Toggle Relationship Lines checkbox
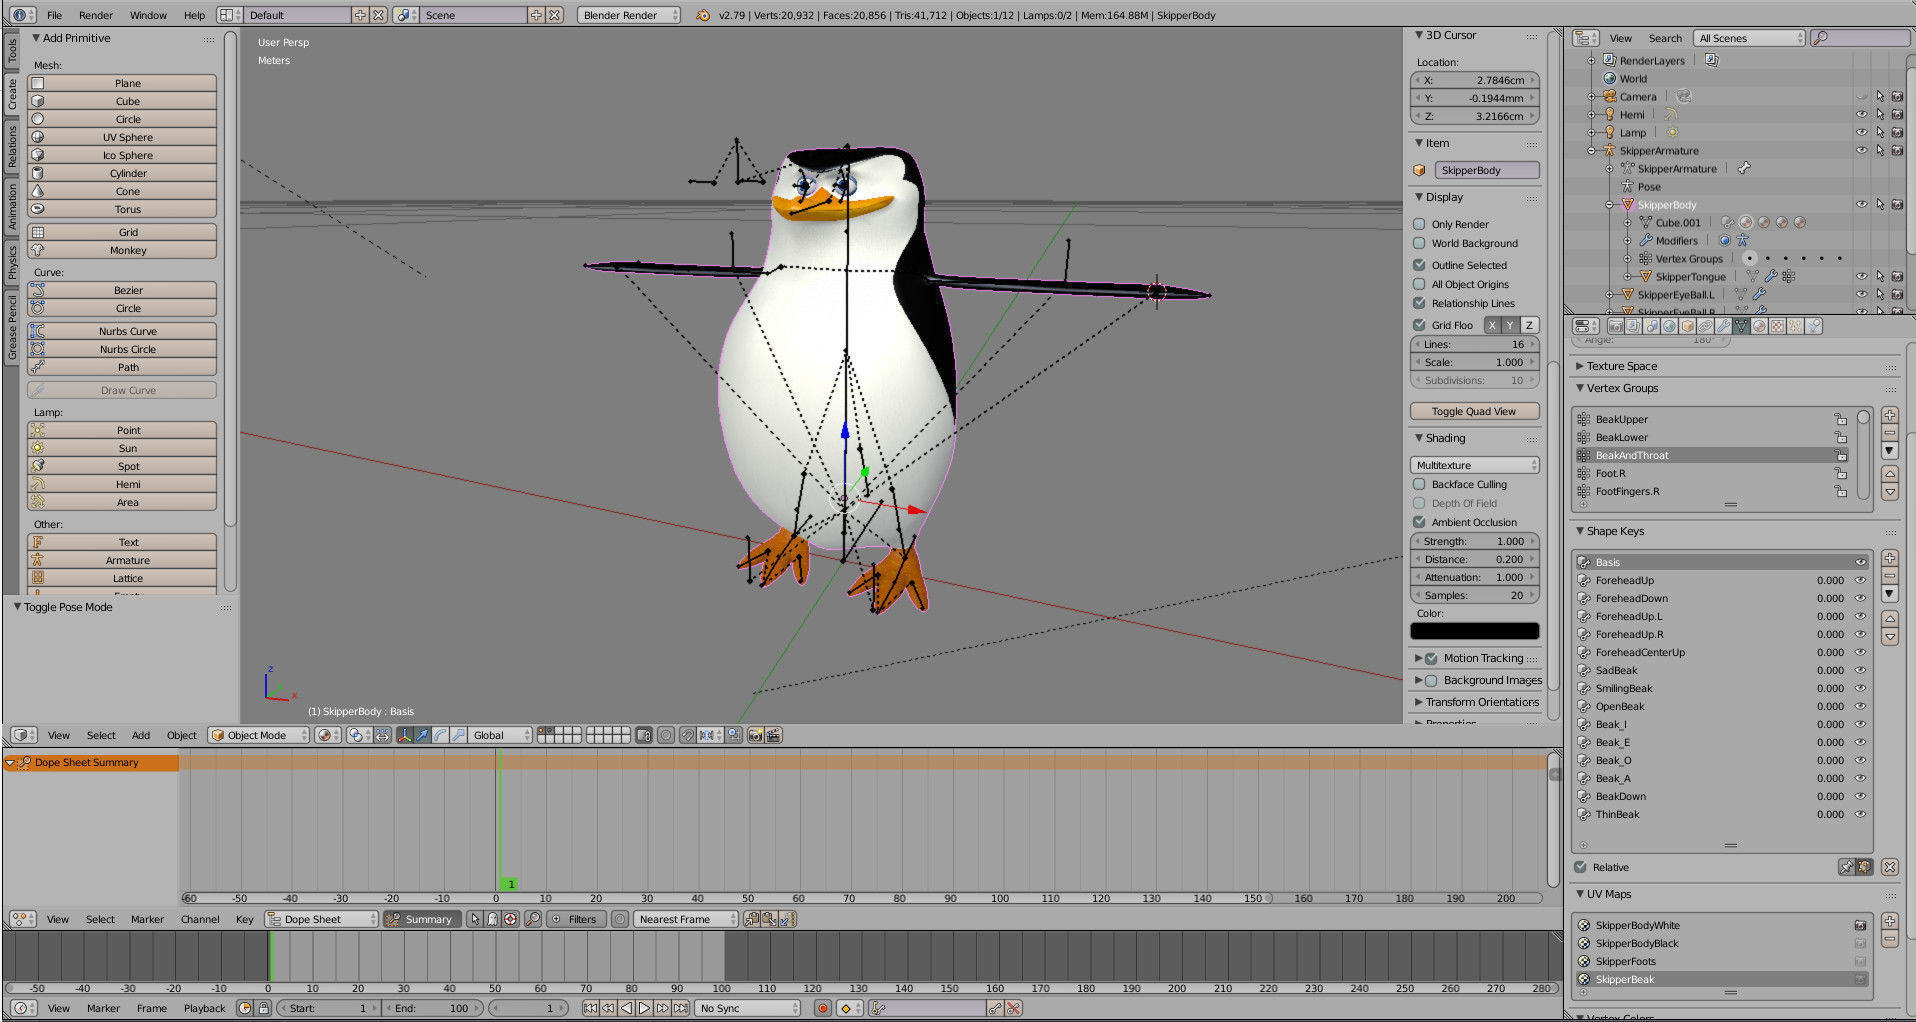The height and width of the screenshot is (1022, 1916). [1419, 303]
